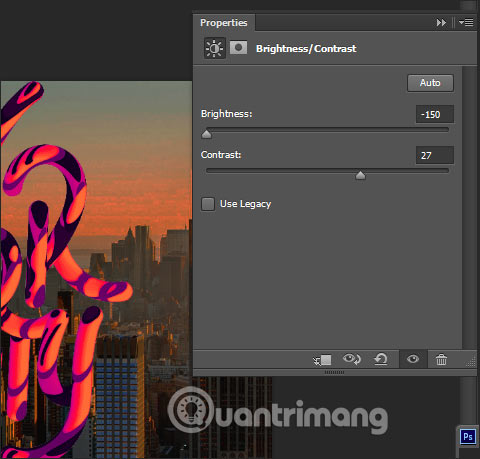Click the Brightness value field showing -150

(435, 114)
